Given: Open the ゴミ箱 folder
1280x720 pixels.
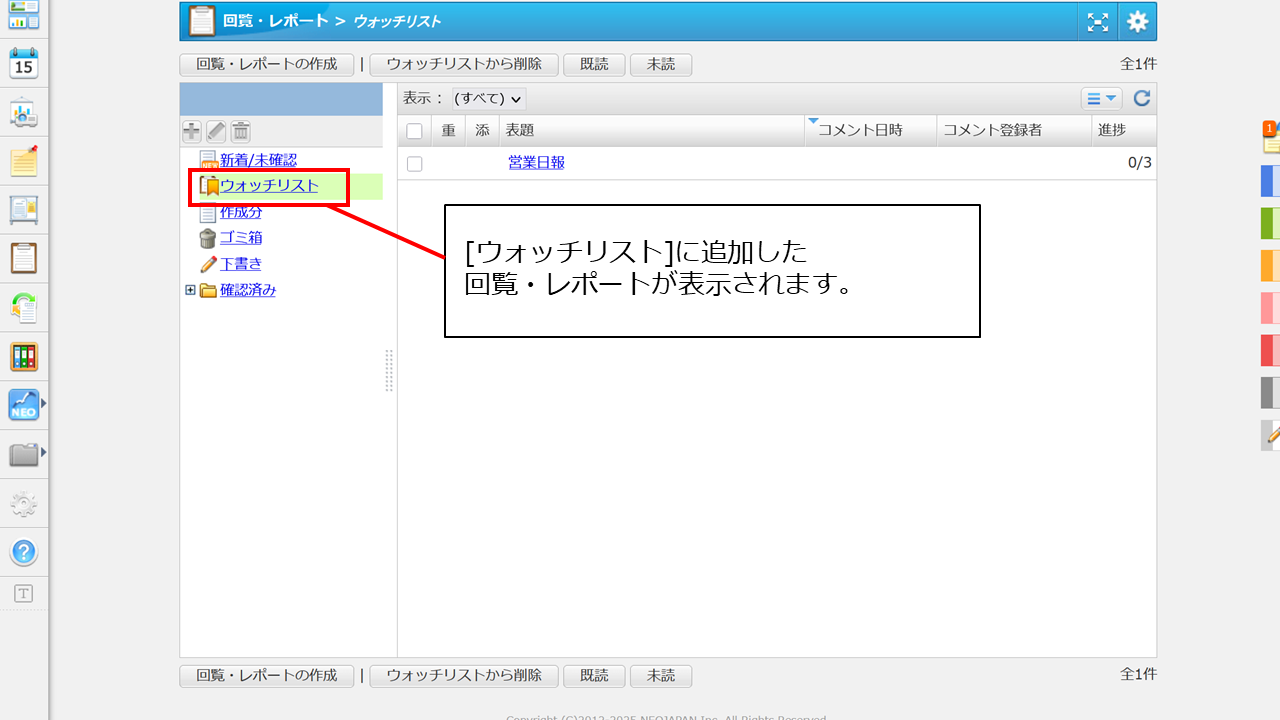Looking at the screenshot, I should point(241,238).
